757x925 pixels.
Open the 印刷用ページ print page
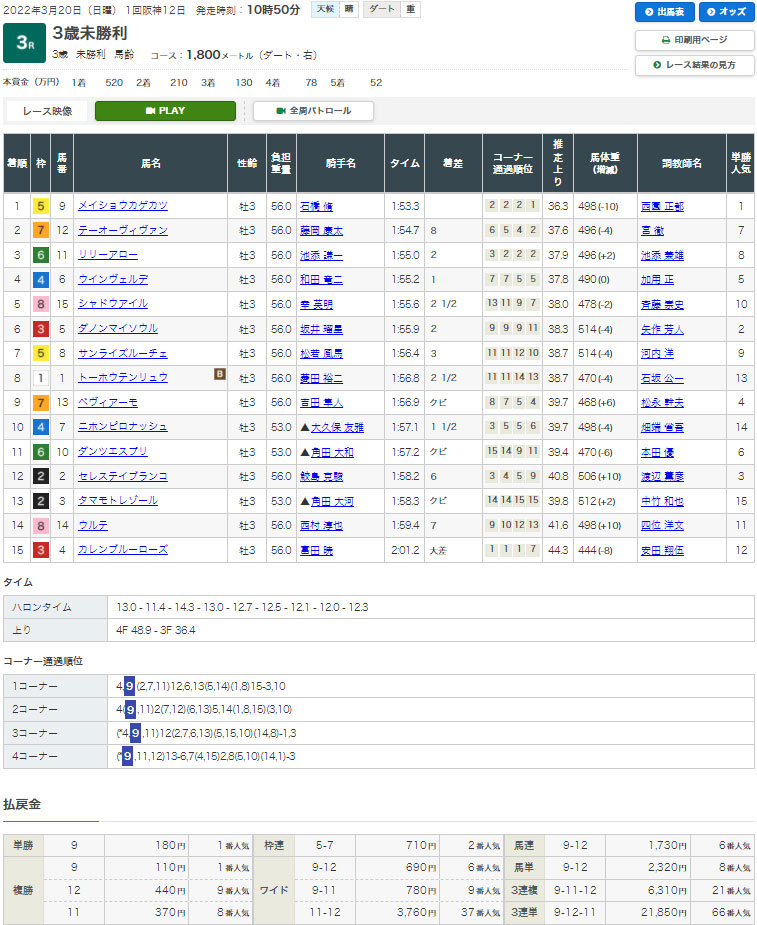pyautogui.click(x=694, y=40)
